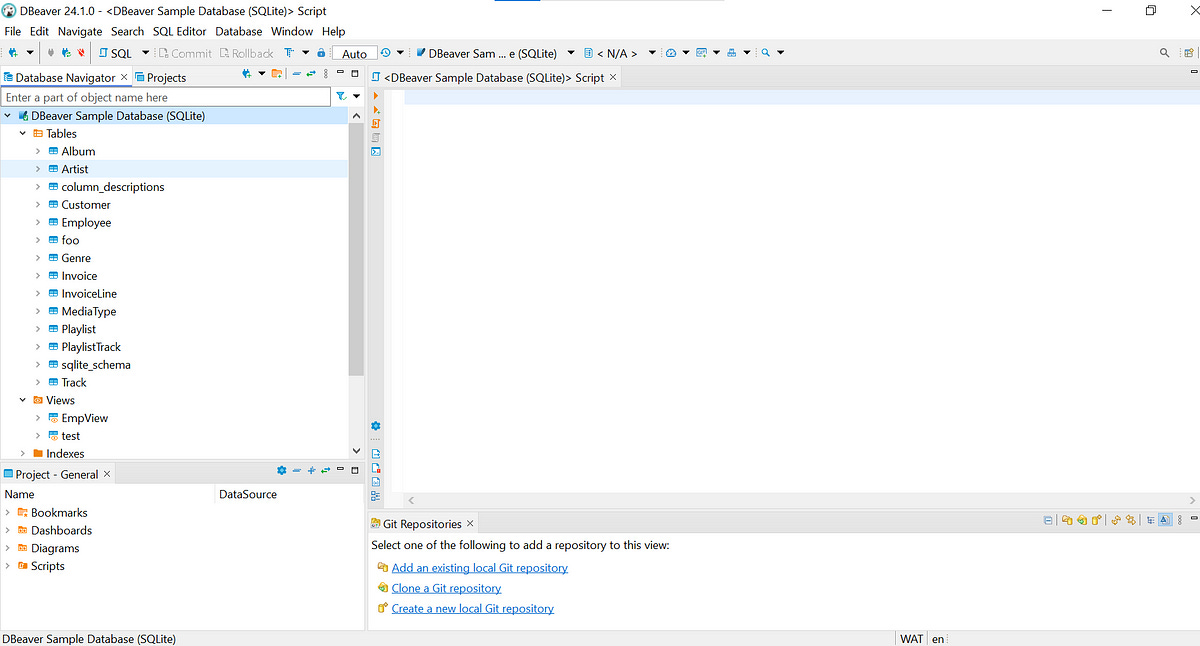Image resolution: width=1200 pixels, height=646 pixels.
Task: Click Link with editor arrows in Database Navigator
Action: tap(311, 74)
